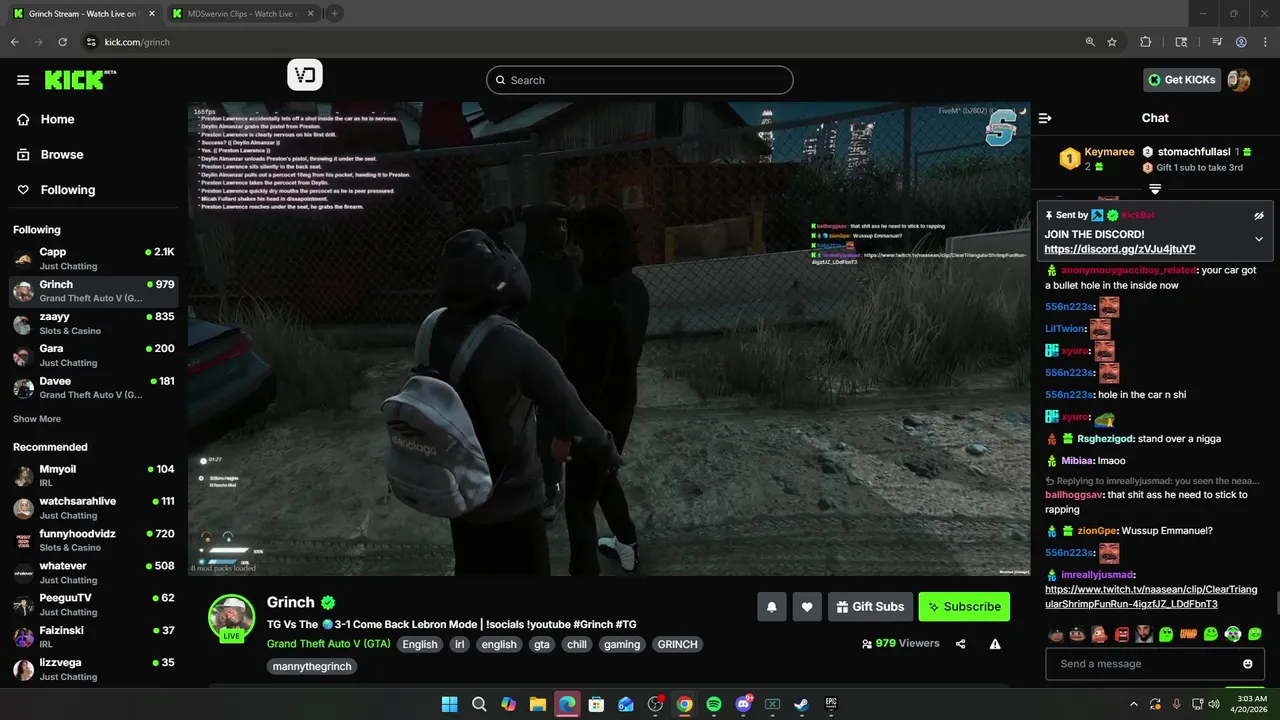Select the gta tag
The width and height of the screenshot is (1280, 720).
click(542, 644)
